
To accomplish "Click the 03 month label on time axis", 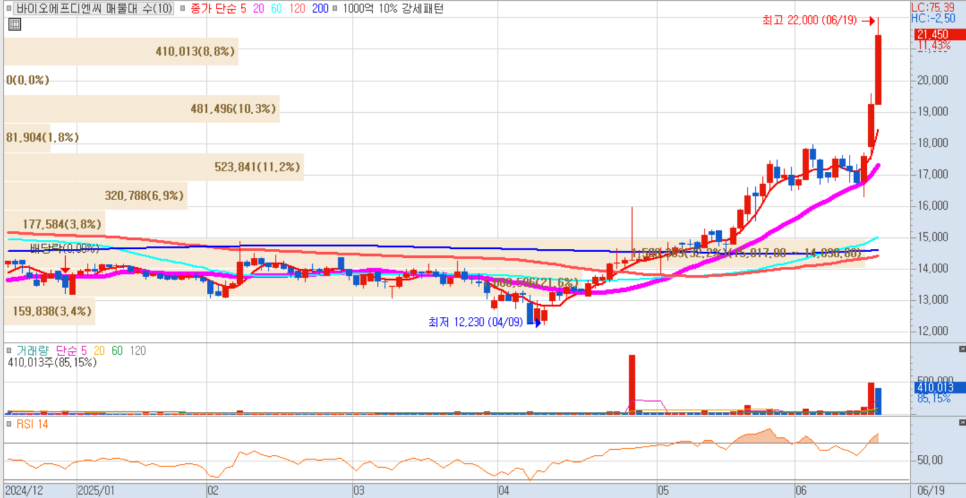I will tap(360, 491).
